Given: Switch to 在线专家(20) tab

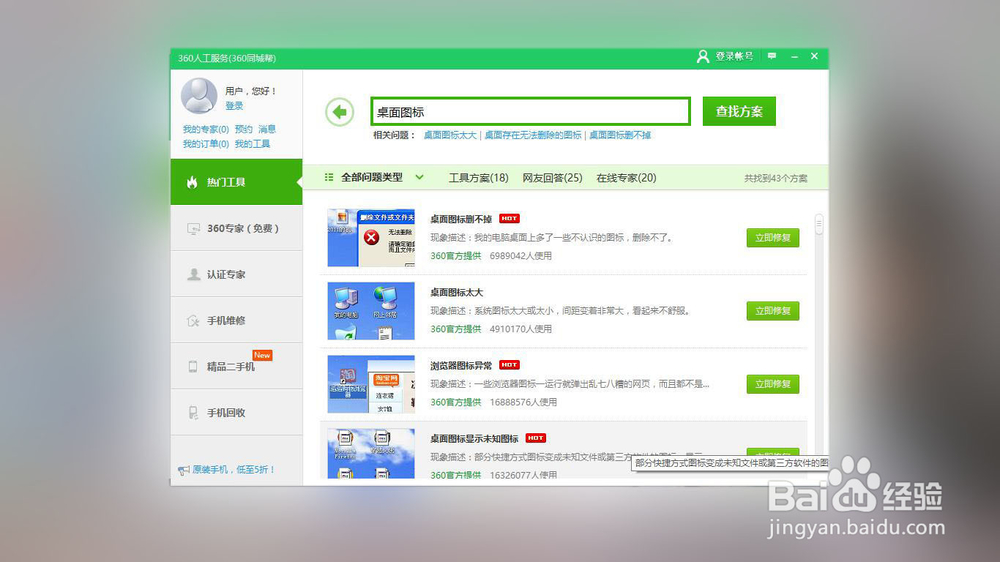Looking at the screenshot, I should click(626, 178).
